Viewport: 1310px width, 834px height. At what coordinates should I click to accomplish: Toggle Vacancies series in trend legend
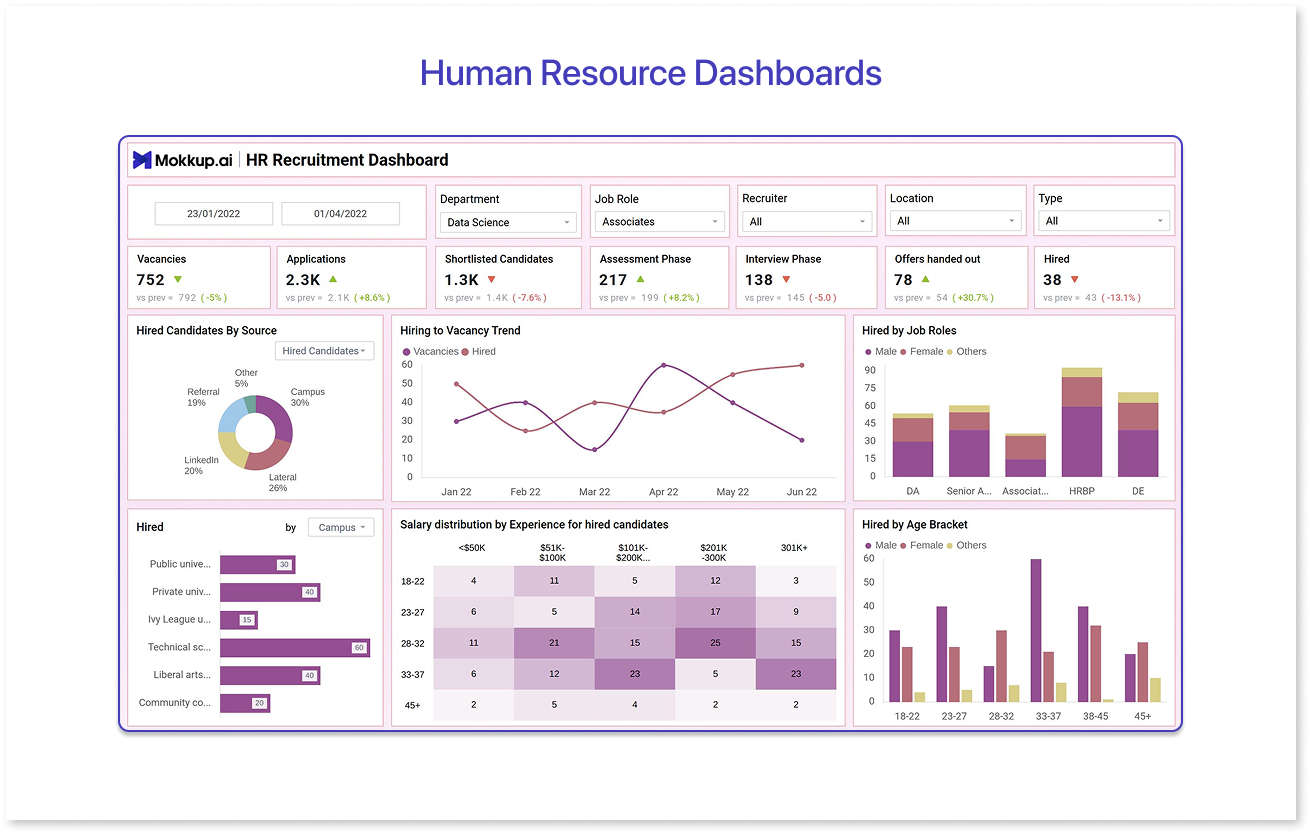(x=430, y=352)
